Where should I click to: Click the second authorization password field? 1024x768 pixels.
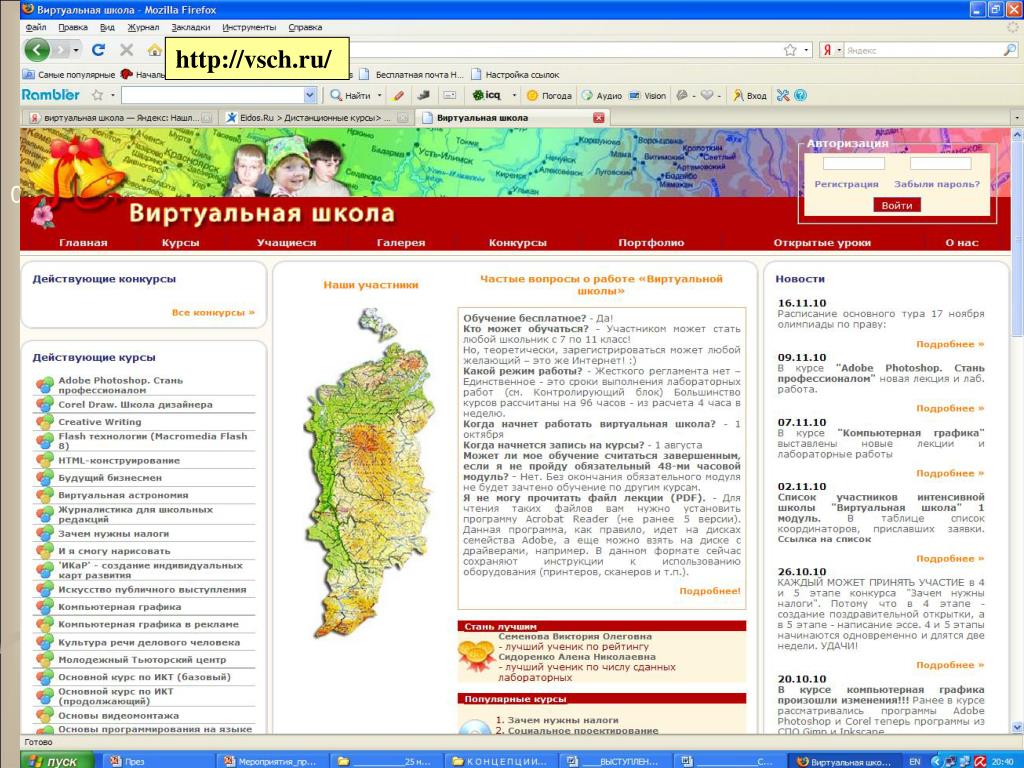pyautogui.click(x=940, y=163)
